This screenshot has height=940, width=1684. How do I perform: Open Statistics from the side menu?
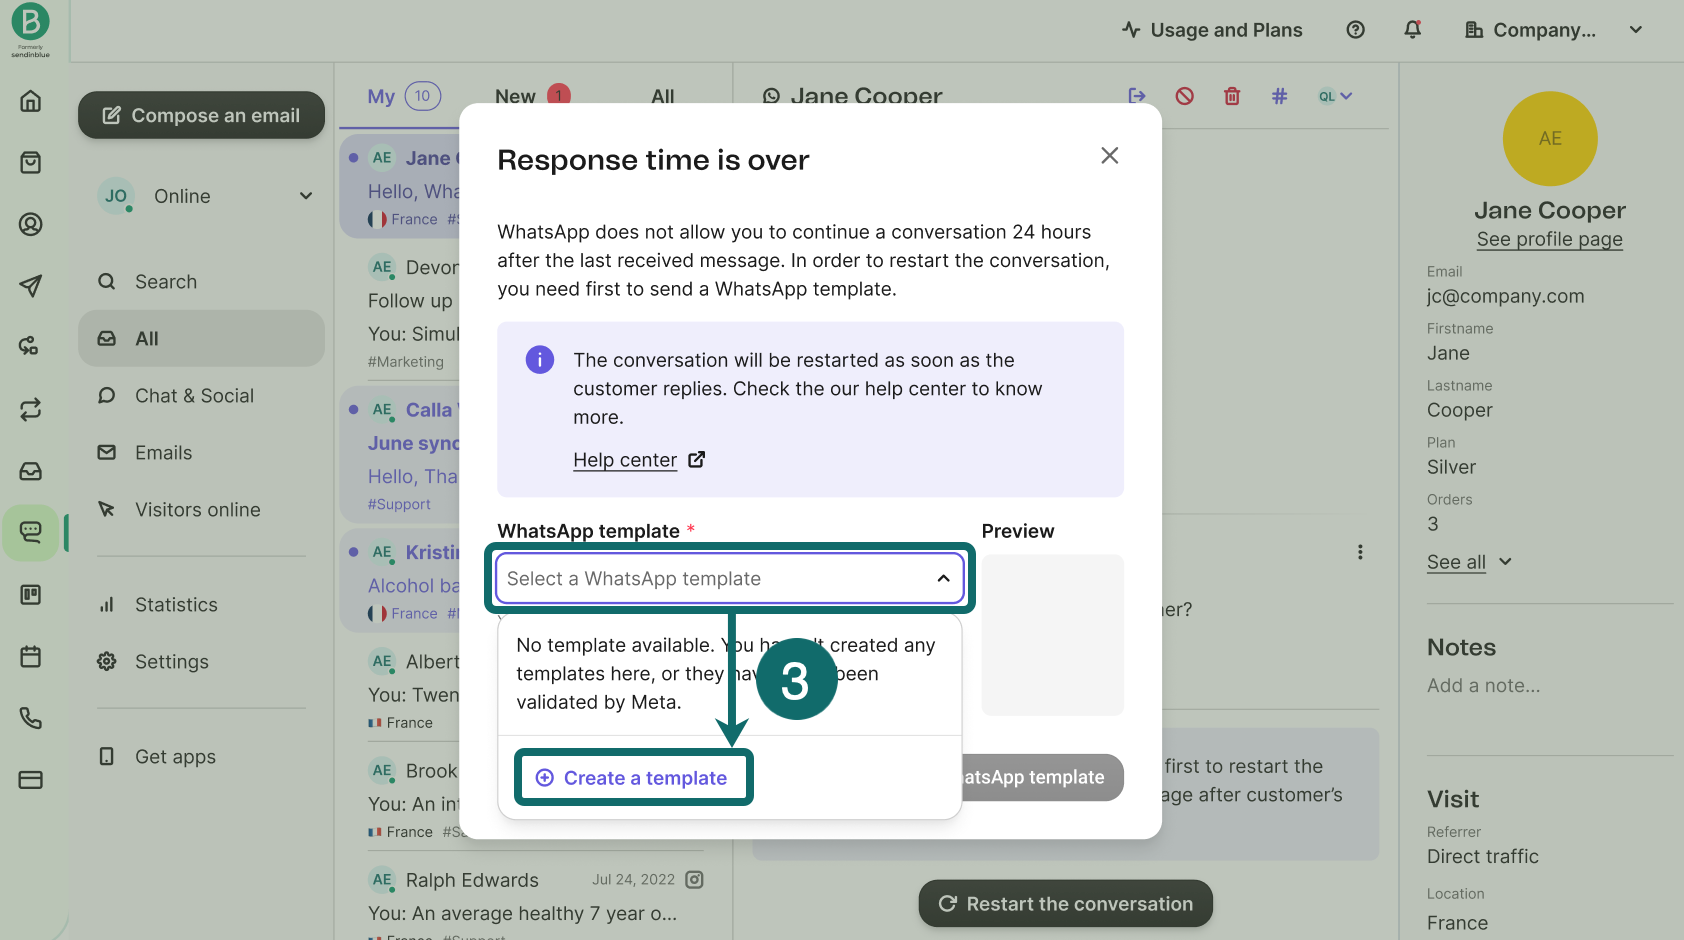point(176,605)
